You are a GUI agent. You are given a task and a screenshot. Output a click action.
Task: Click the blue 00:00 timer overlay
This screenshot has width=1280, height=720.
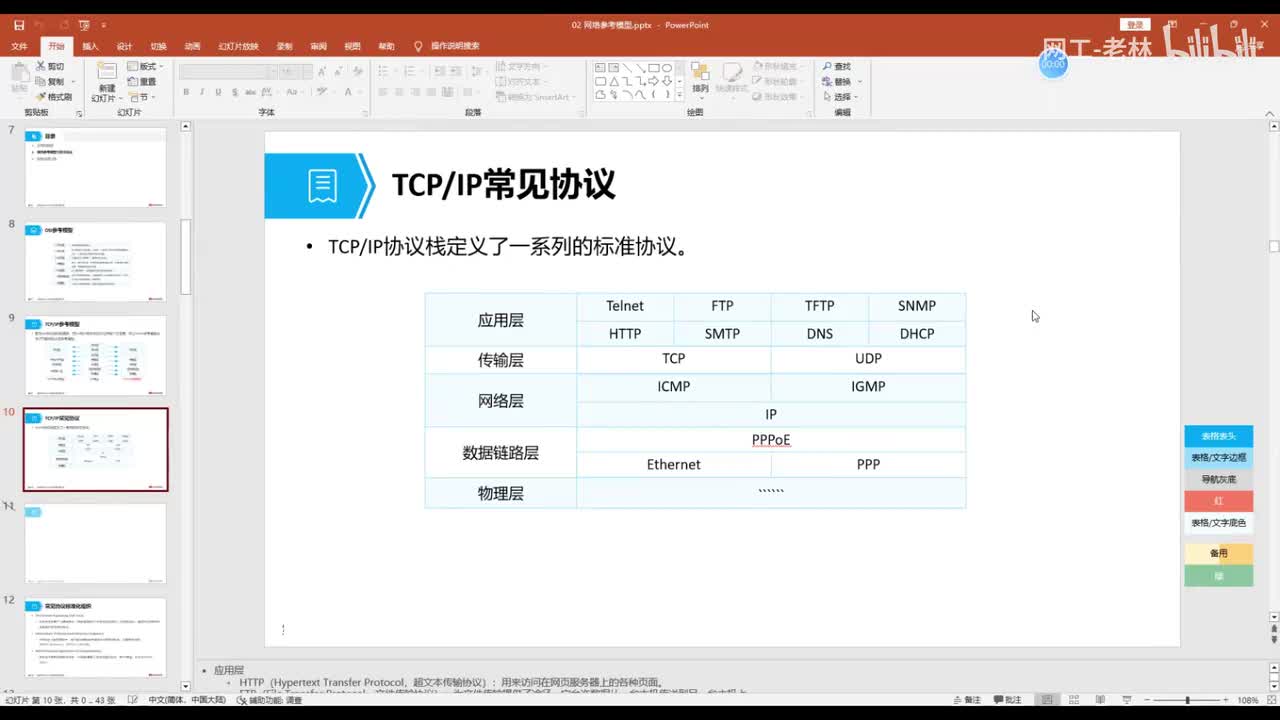[1053, 64]
